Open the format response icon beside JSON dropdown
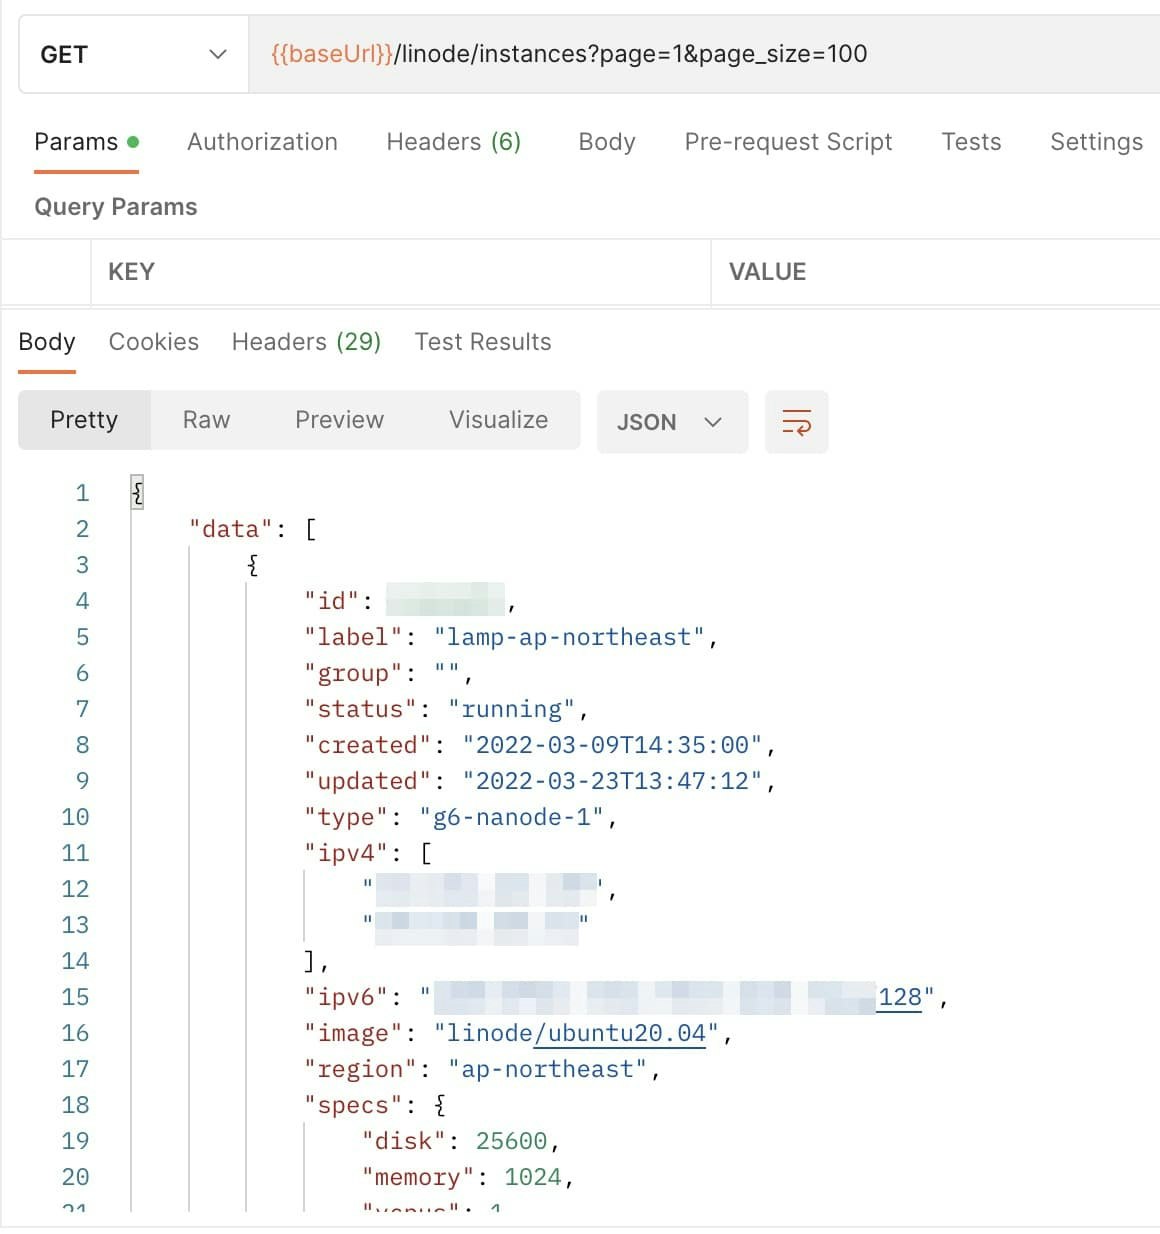The image size is (1160, 1234). (796, 421)
